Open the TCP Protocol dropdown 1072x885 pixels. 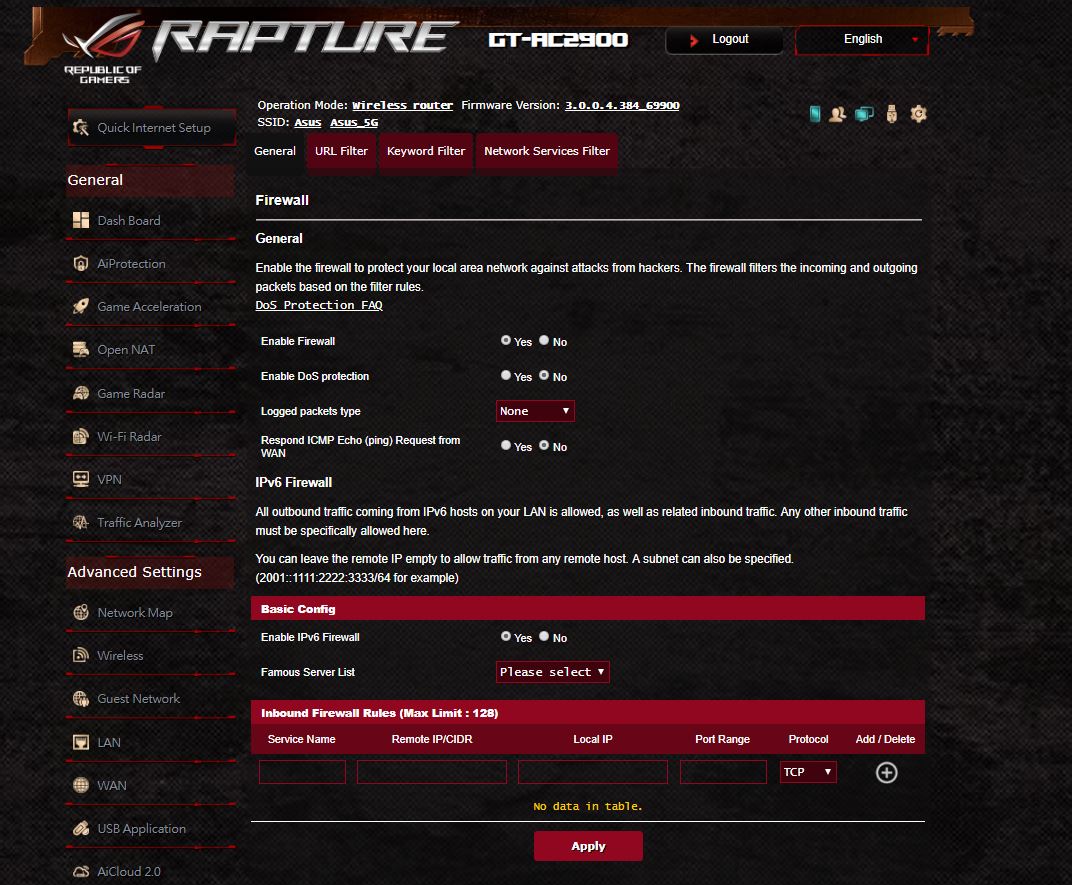tap(807, 772)
